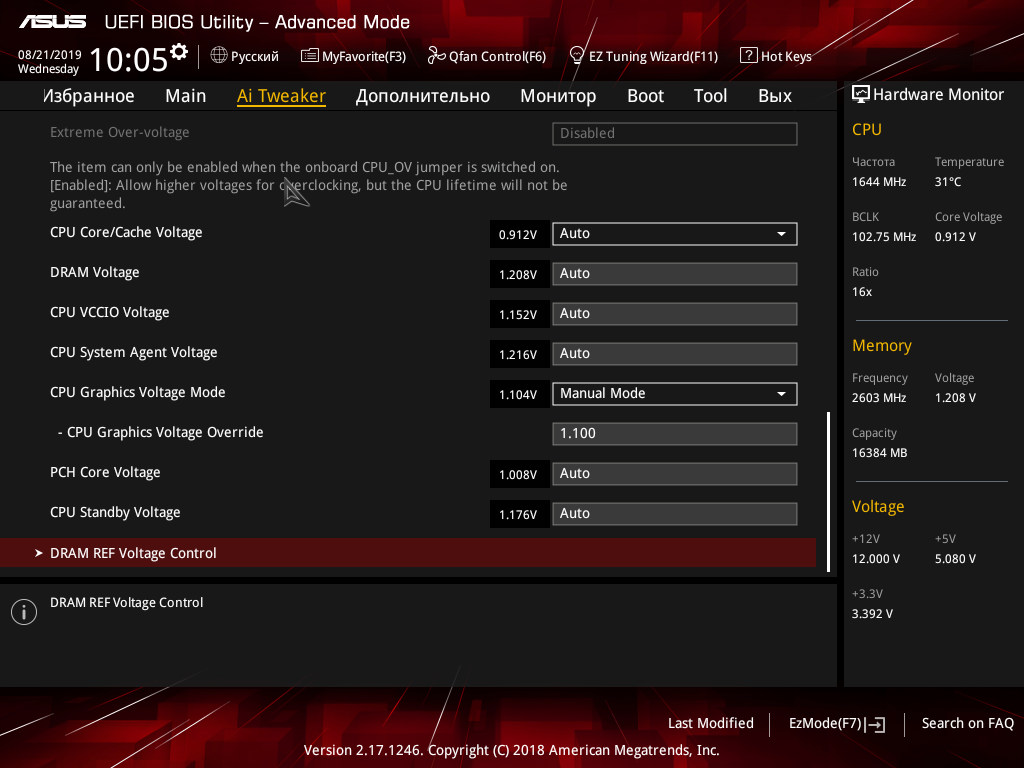Click the EzMode exit arrow icon
The height and width of the screenshot is (768, 1024).
875,724
